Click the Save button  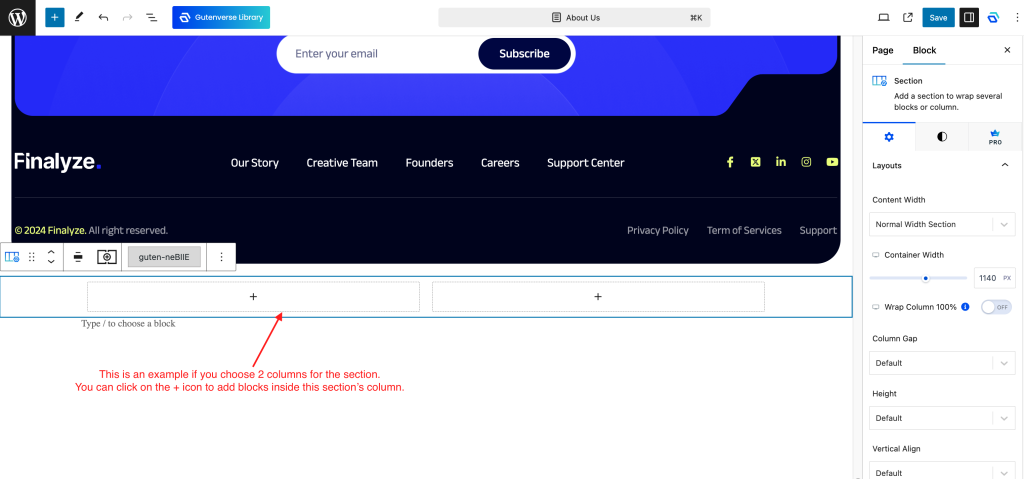pos(938,17)
